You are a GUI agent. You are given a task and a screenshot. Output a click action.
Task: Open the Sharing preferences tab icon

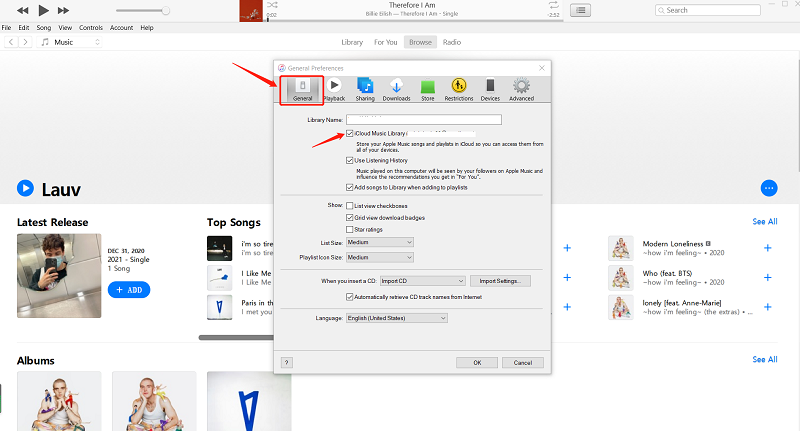[x=365, y=90]
